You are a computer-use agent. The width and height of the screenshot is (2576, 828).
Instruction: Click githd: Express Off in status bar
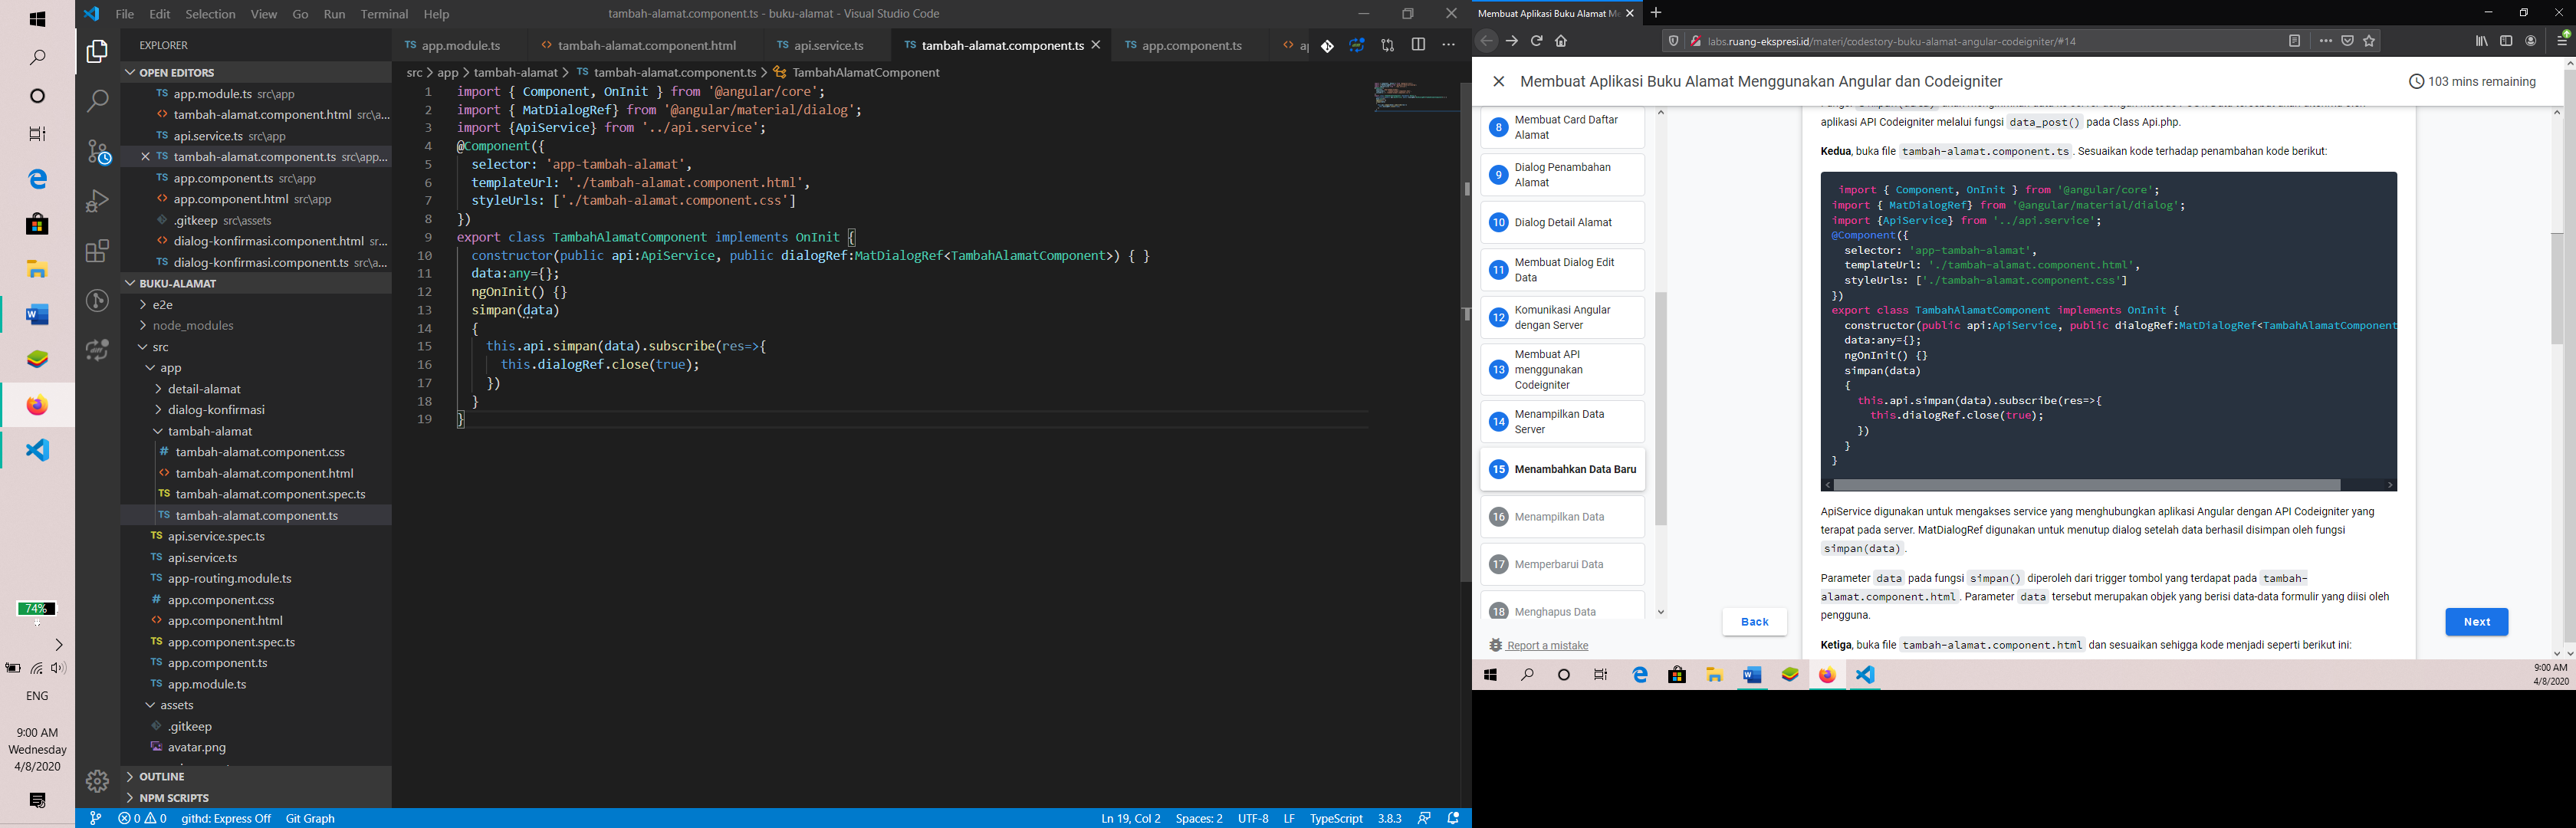point(226,818)
